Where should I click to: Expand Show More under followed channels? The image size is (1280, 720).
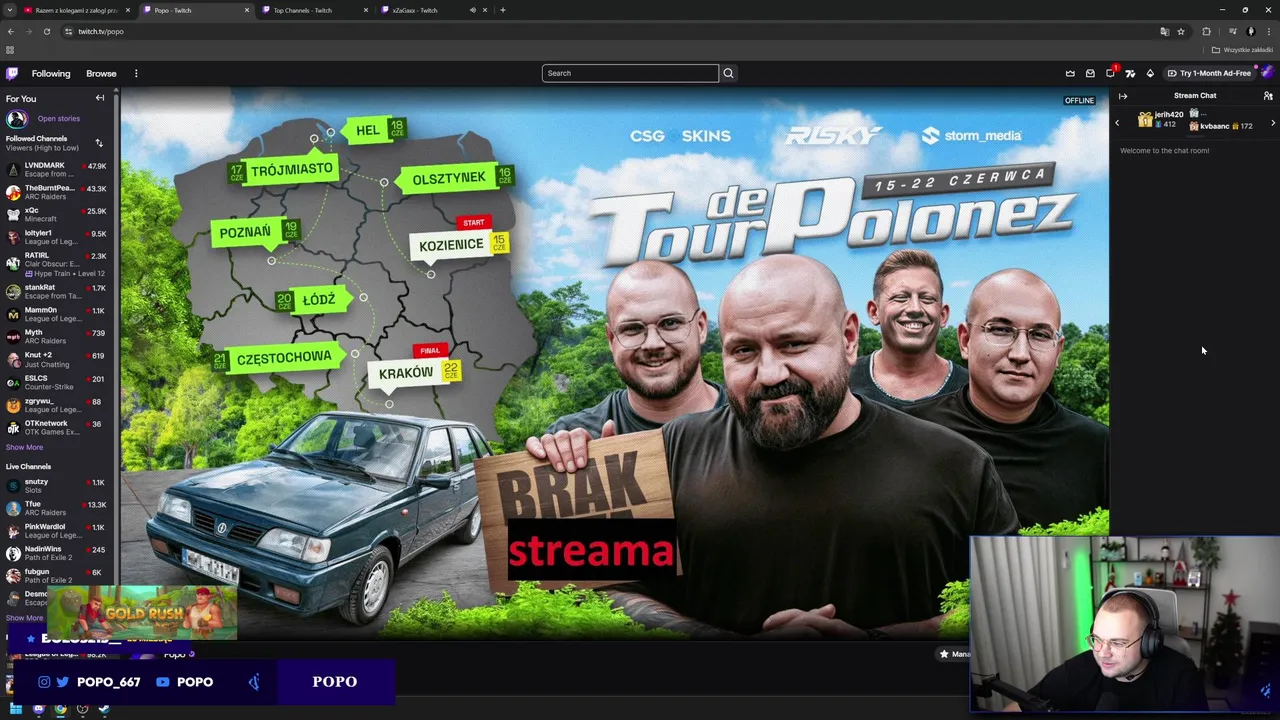pyautogui.click(x=24, y=447)
